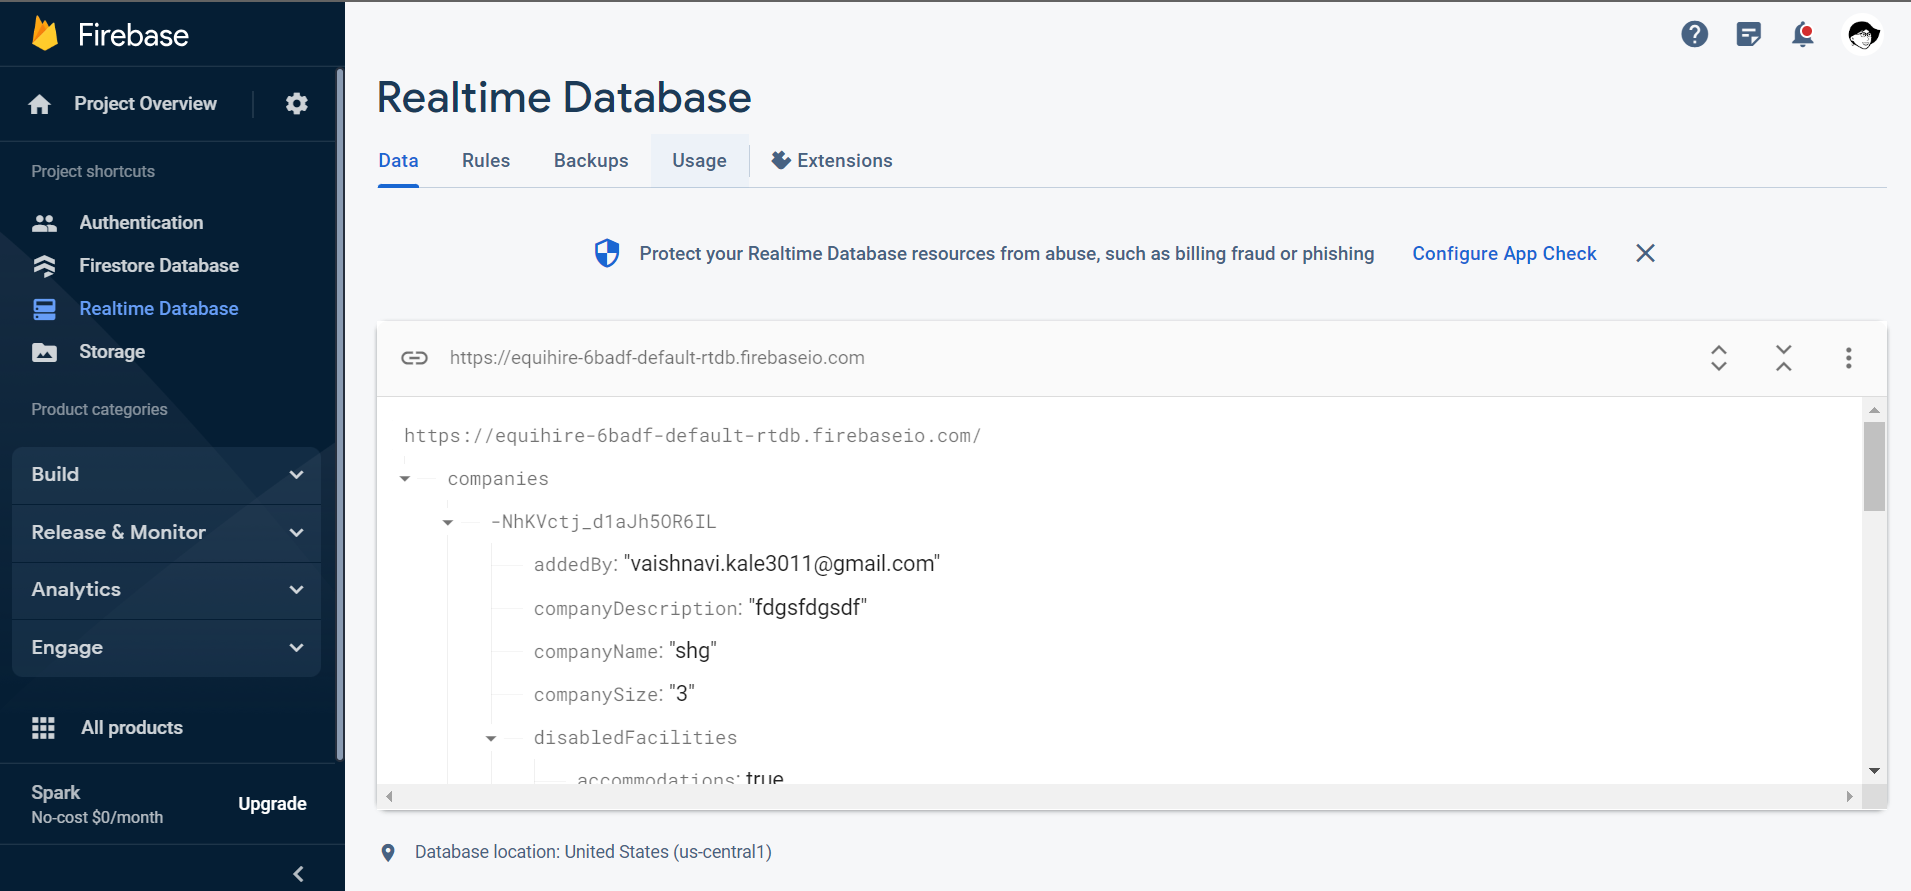Screen dimensions: 1911x891
Task: Open the All products page
Action: [132, 728]
